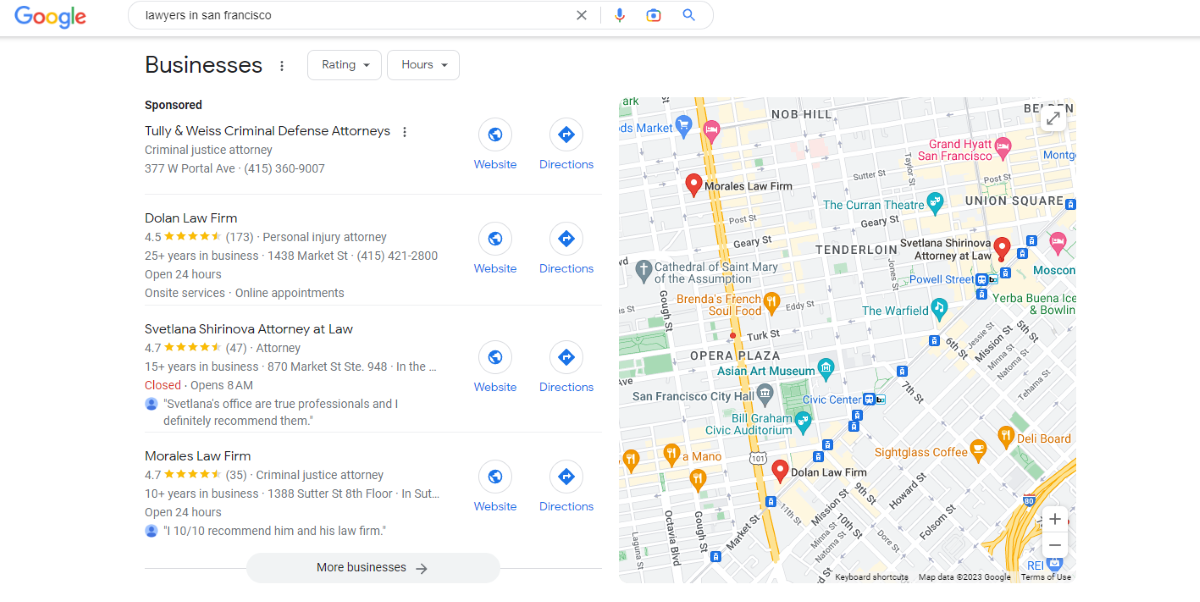Viewport: 1200px width, 602px height.
Task: Click Sightglass Coffee map marker
Action: point(978,452)
